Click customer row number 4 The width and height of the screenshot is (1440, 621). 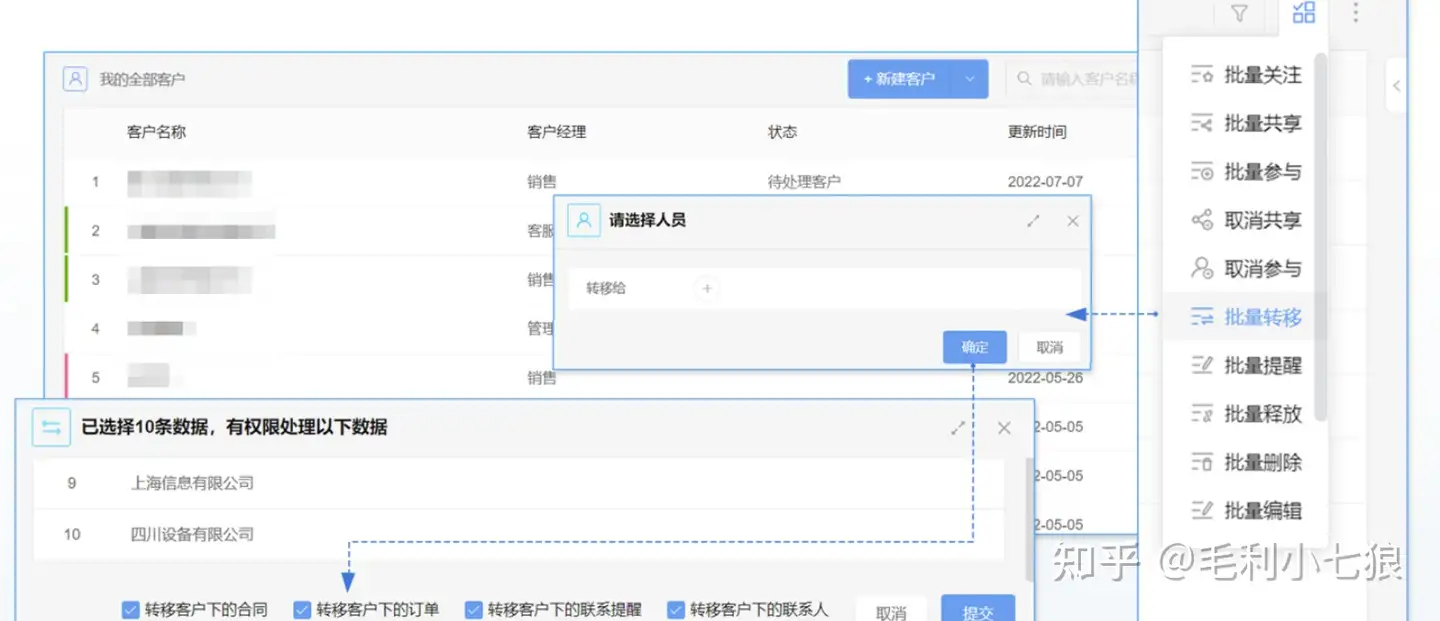tap(96, 328)
